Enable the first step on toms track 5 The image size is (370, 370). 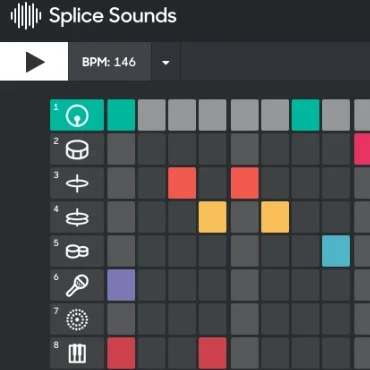click(121, 251)
